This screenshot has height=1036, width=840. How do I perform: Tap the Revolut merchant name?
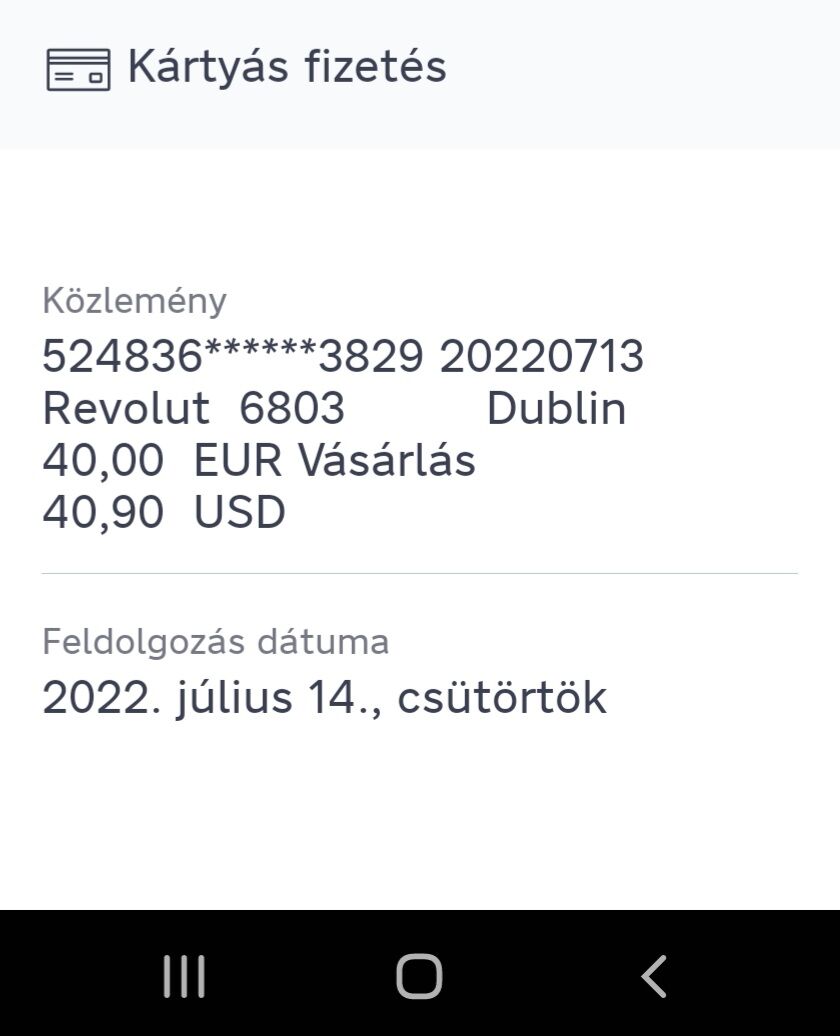click(126, 409)
